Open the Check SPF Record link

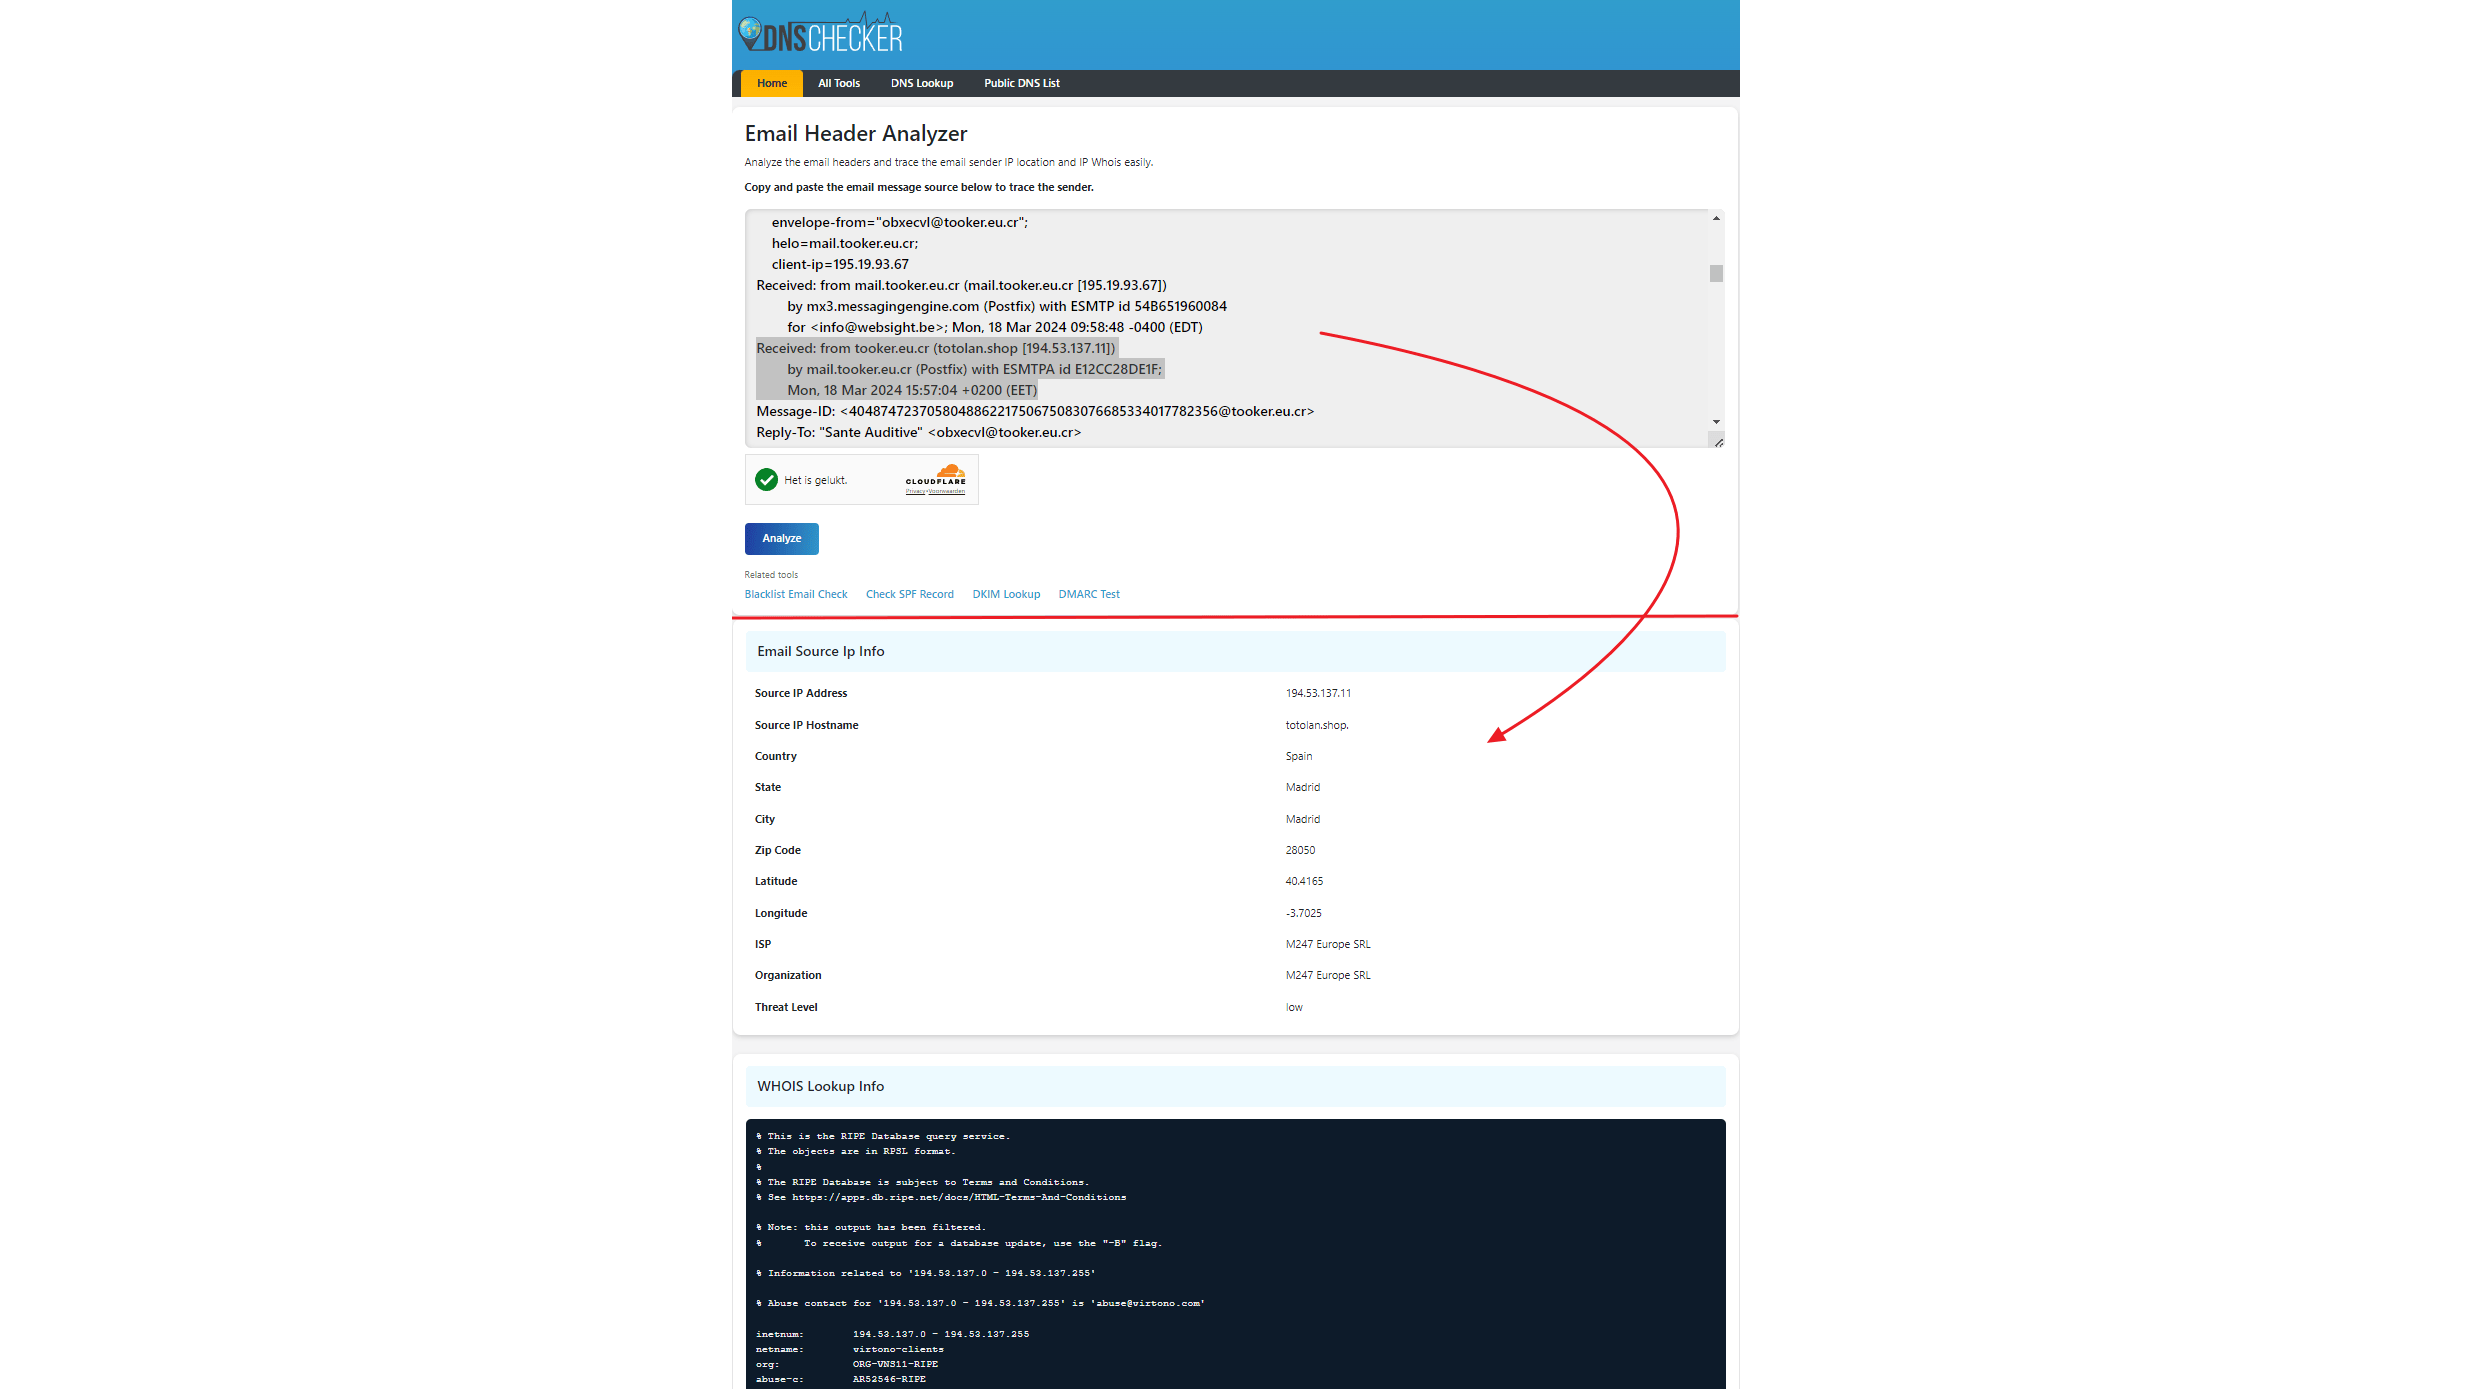click(x=909, y=594)
